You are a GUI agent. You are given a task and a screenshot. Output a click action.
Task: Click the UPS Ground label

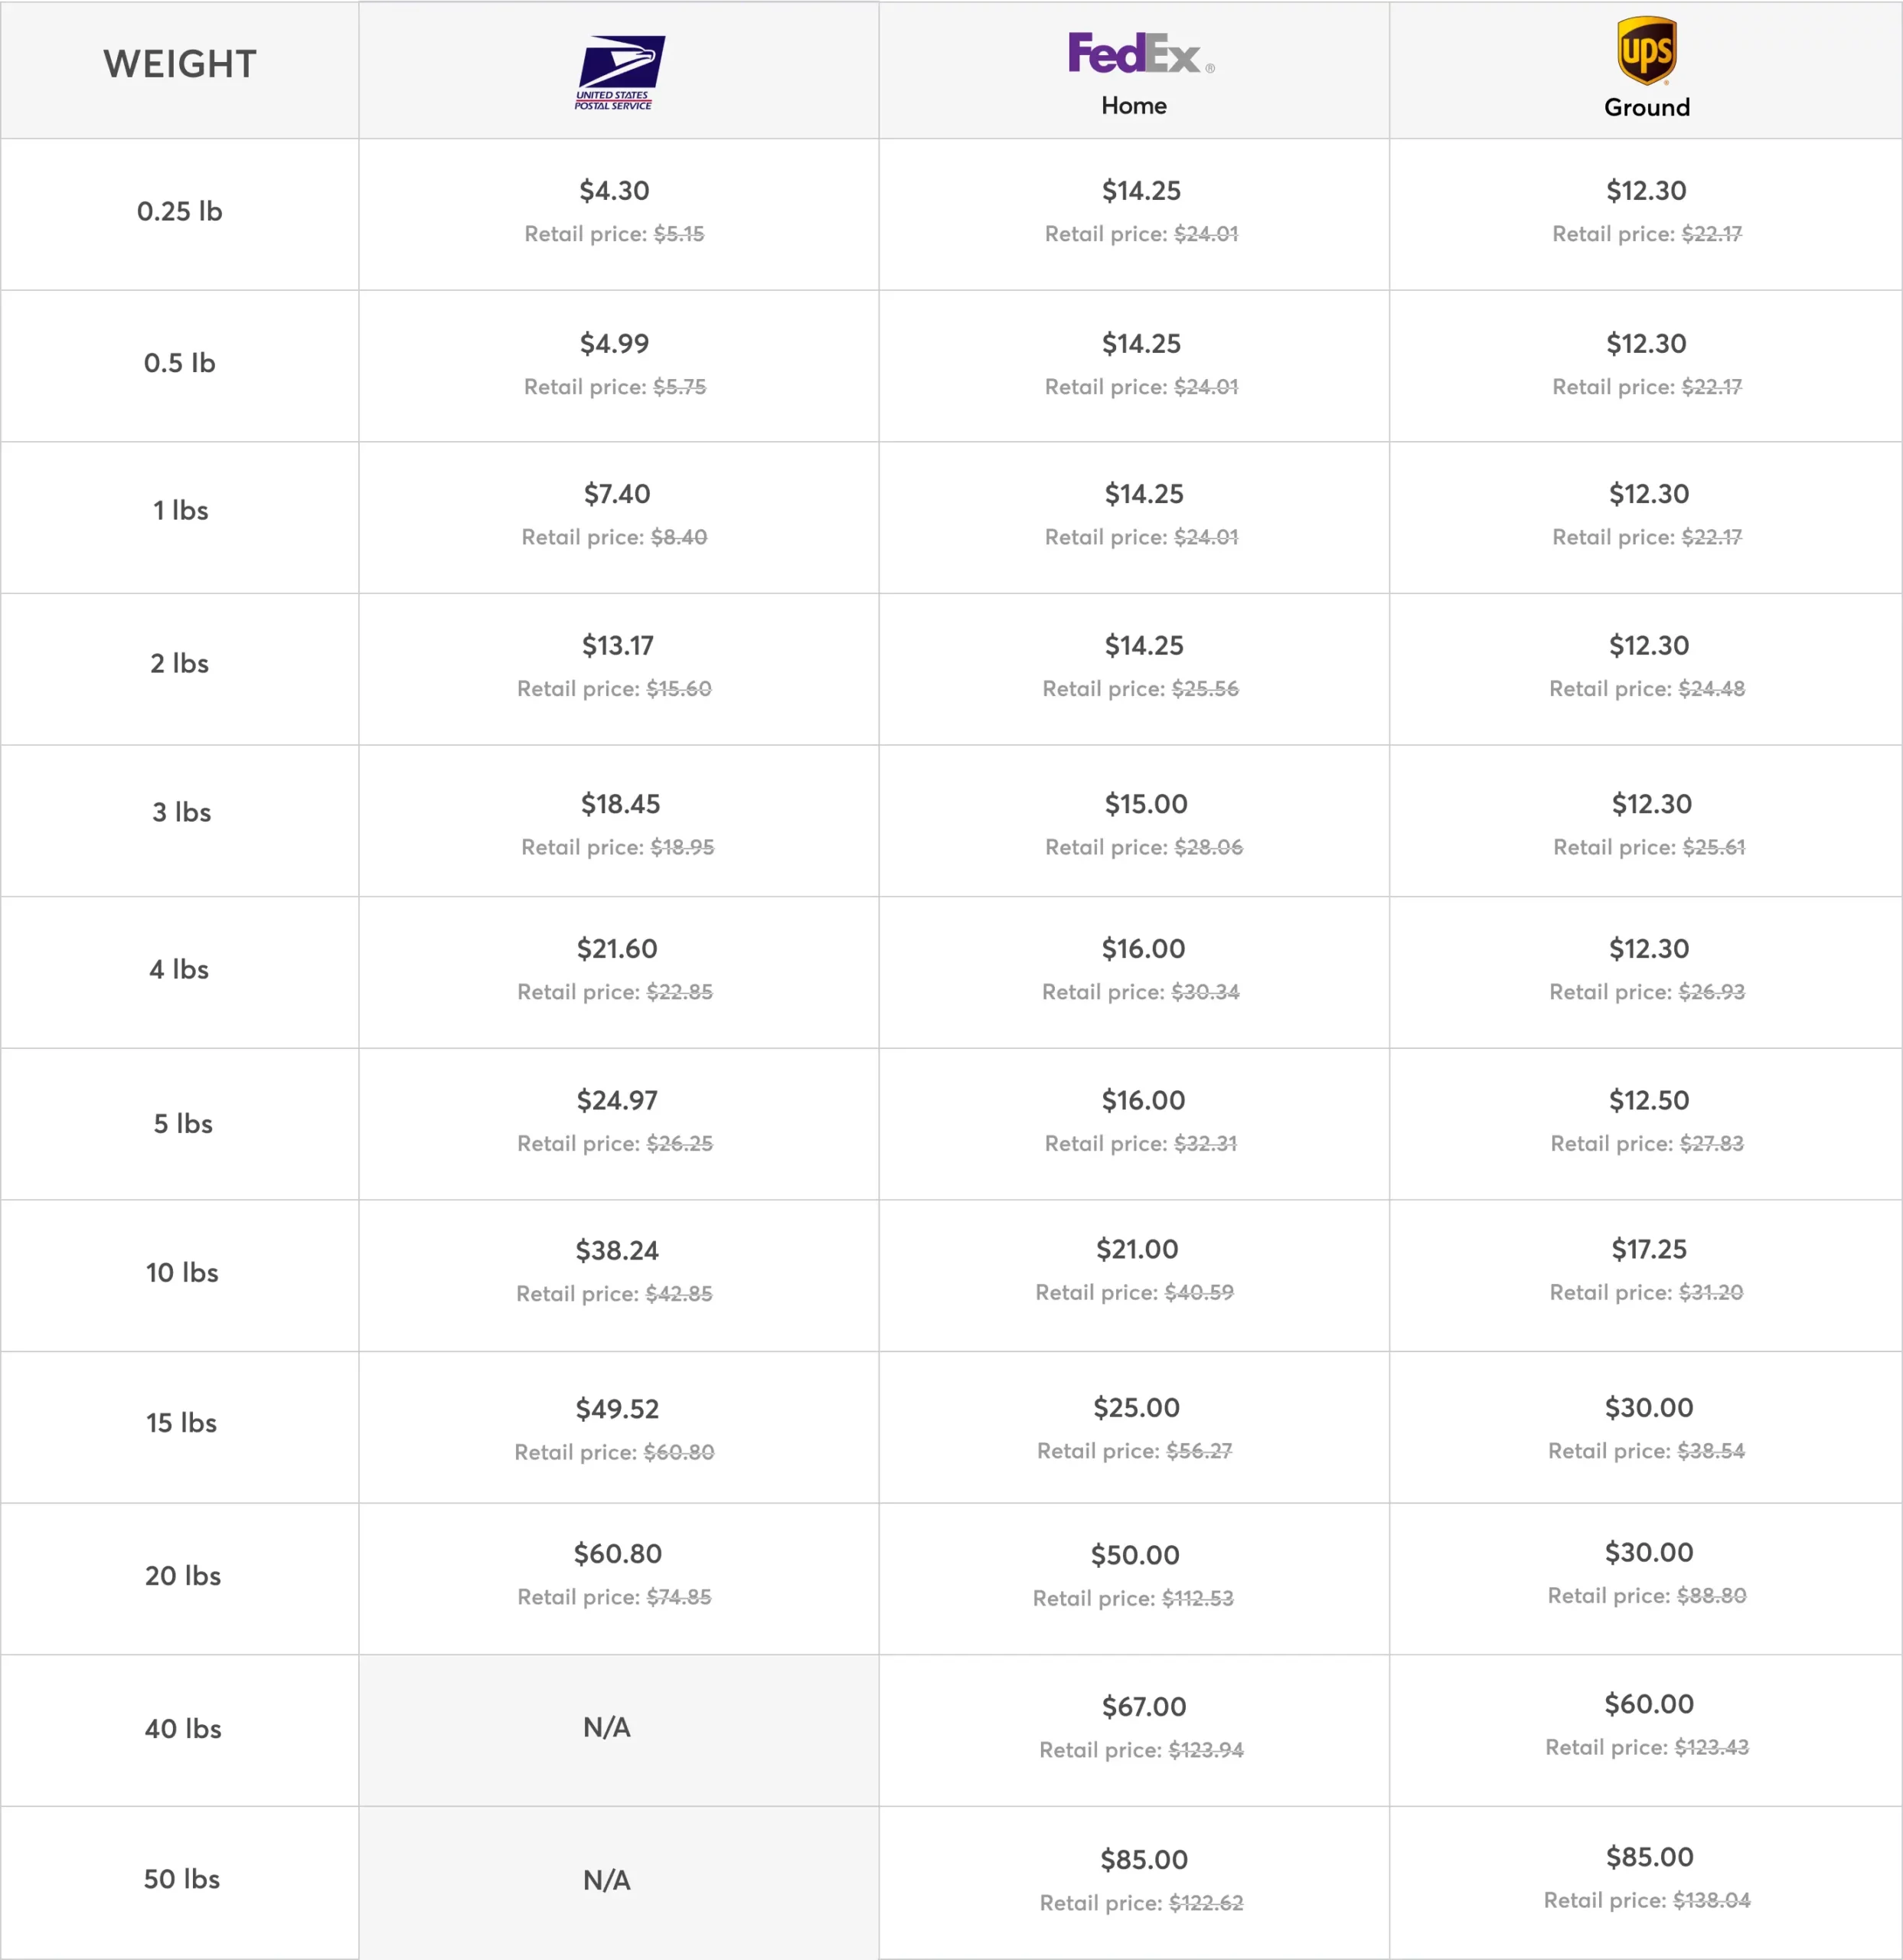1646,107
